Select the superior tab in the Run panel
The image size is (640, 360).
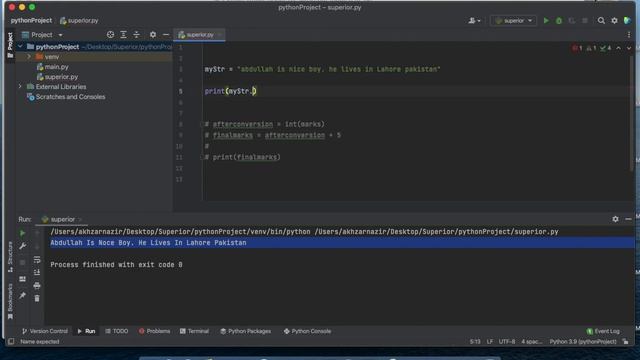point(62,220)
